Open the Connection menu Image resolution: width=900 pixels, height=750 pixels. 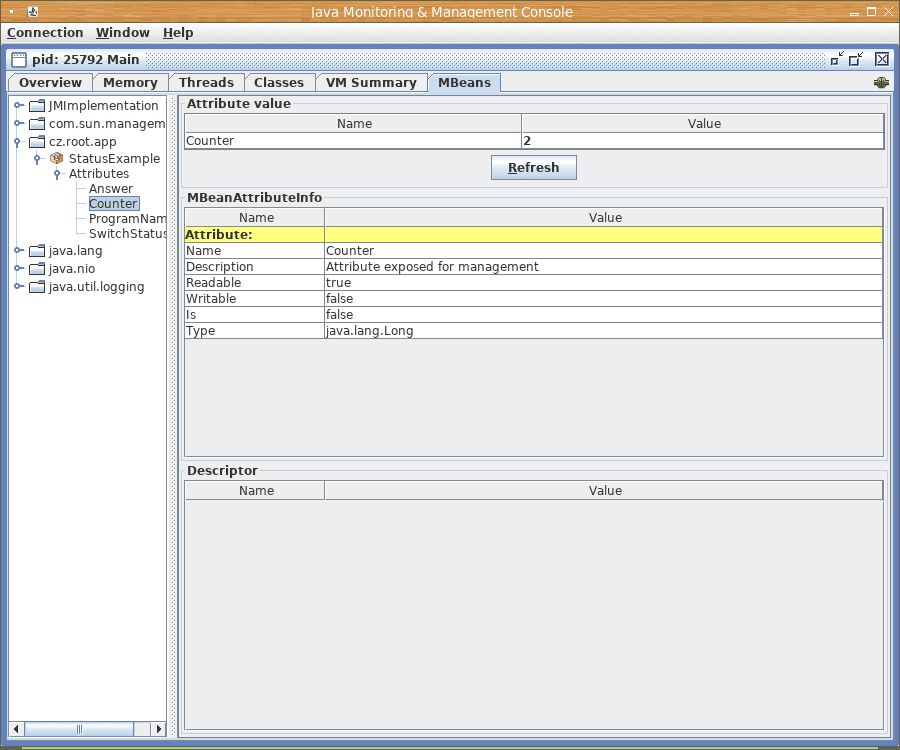coord(45,33)
